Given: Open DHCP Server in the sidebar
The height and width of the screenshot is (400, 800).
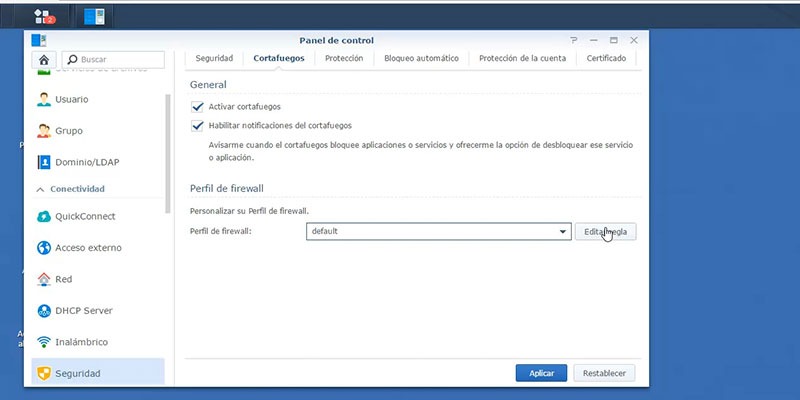Looking at the screenshot, I should point(98,311).
